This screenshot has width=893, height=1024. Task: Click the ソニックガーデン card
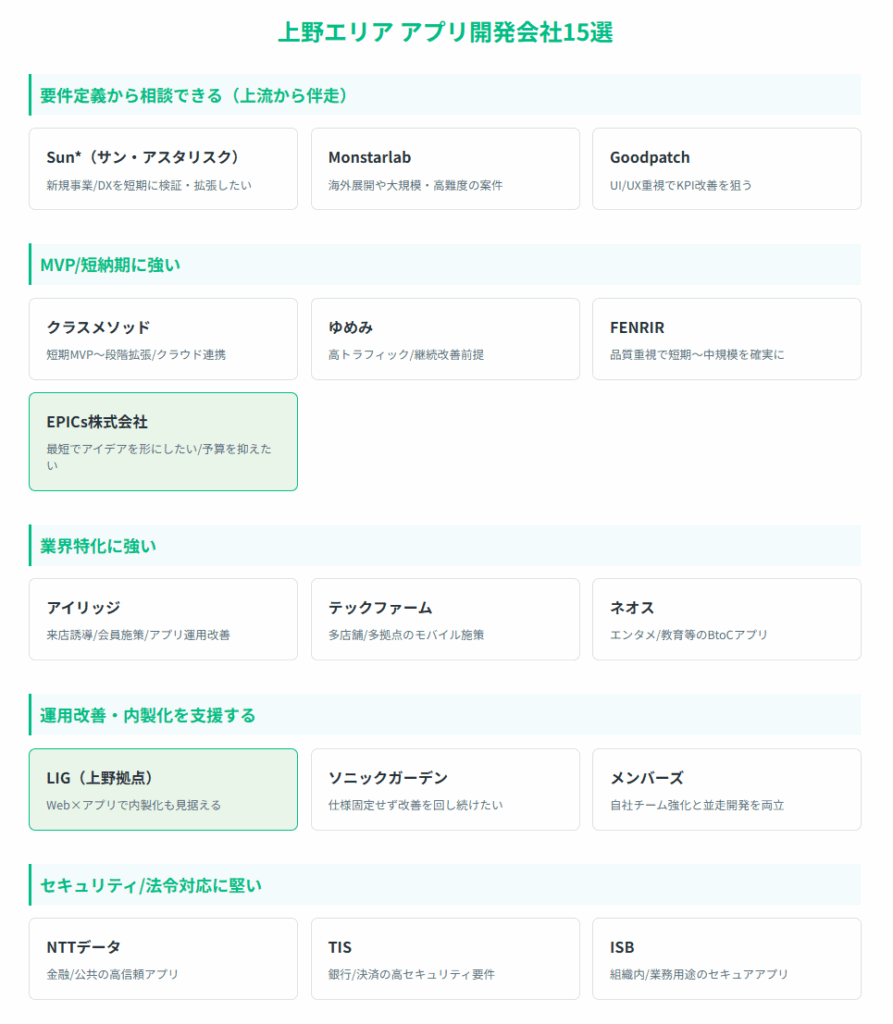(x=445, y=790)
